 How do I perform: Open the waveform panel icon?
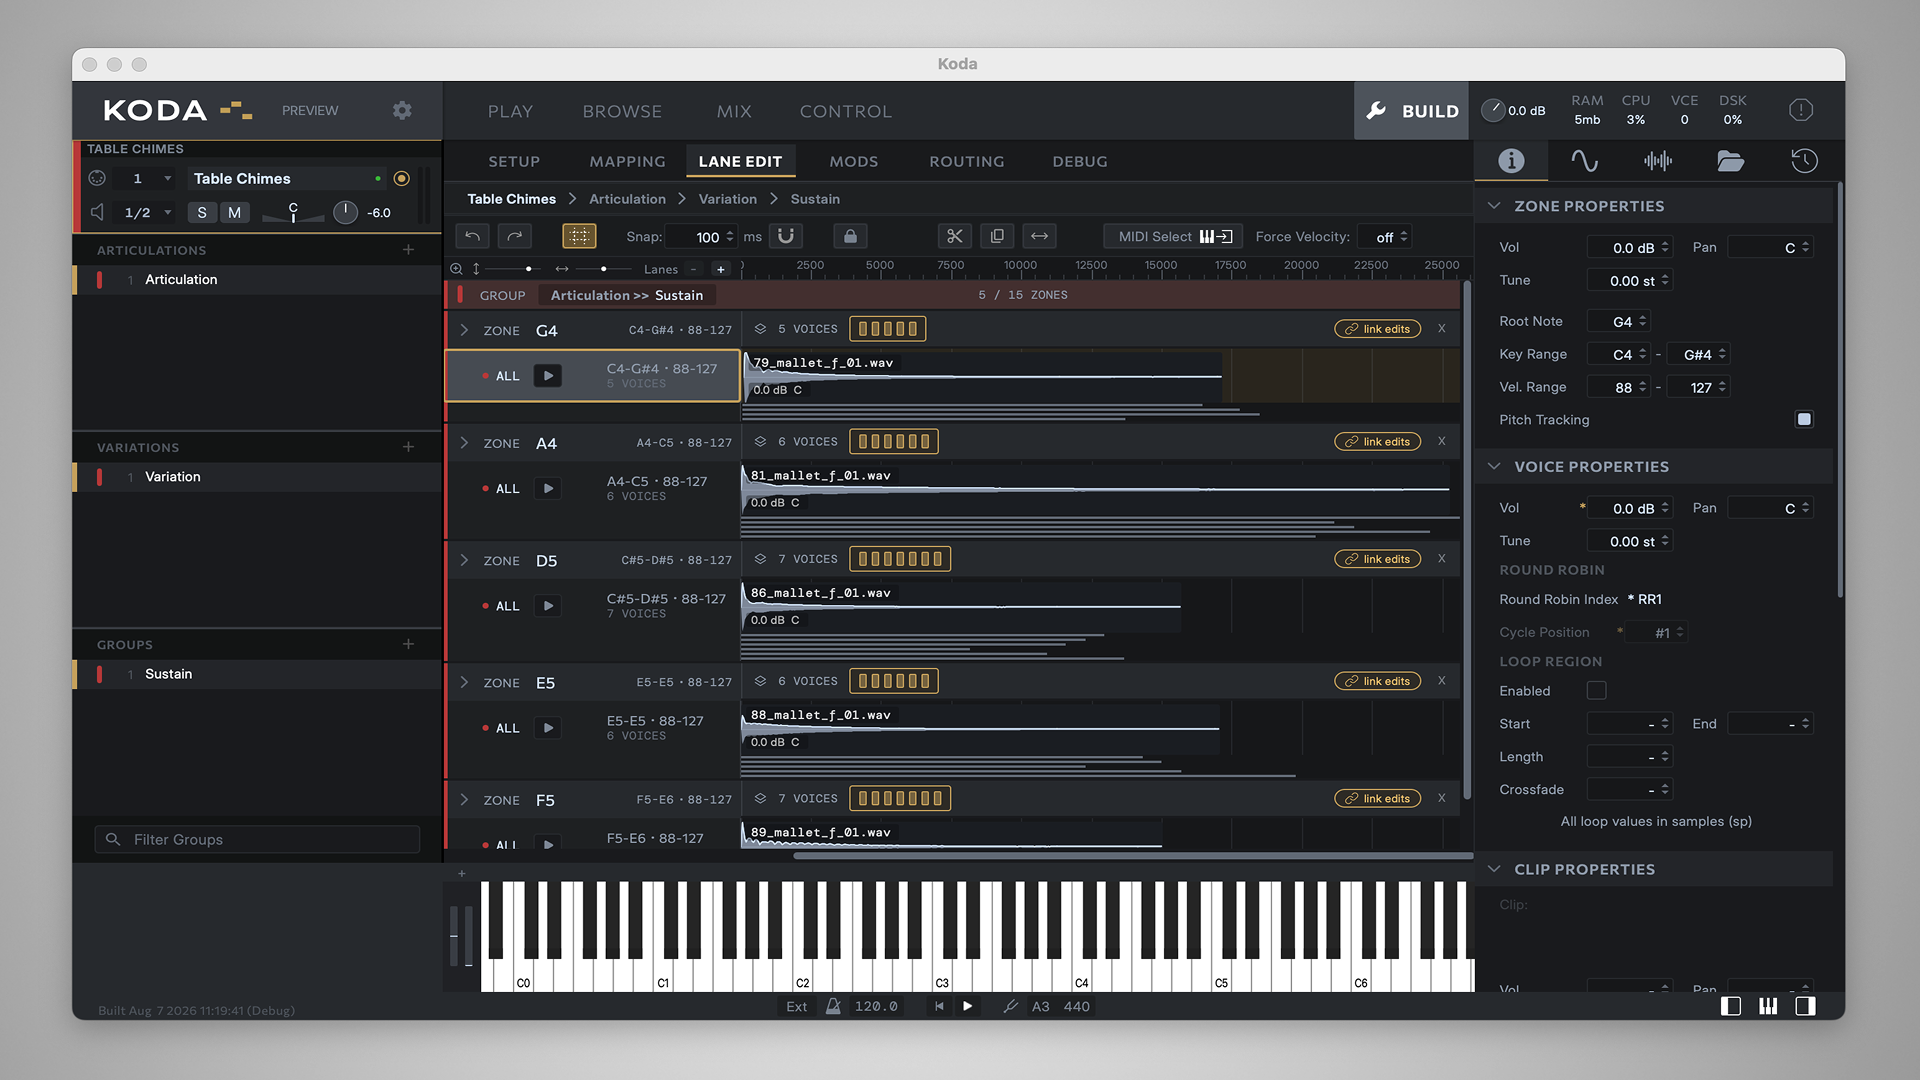point(1658,160)
